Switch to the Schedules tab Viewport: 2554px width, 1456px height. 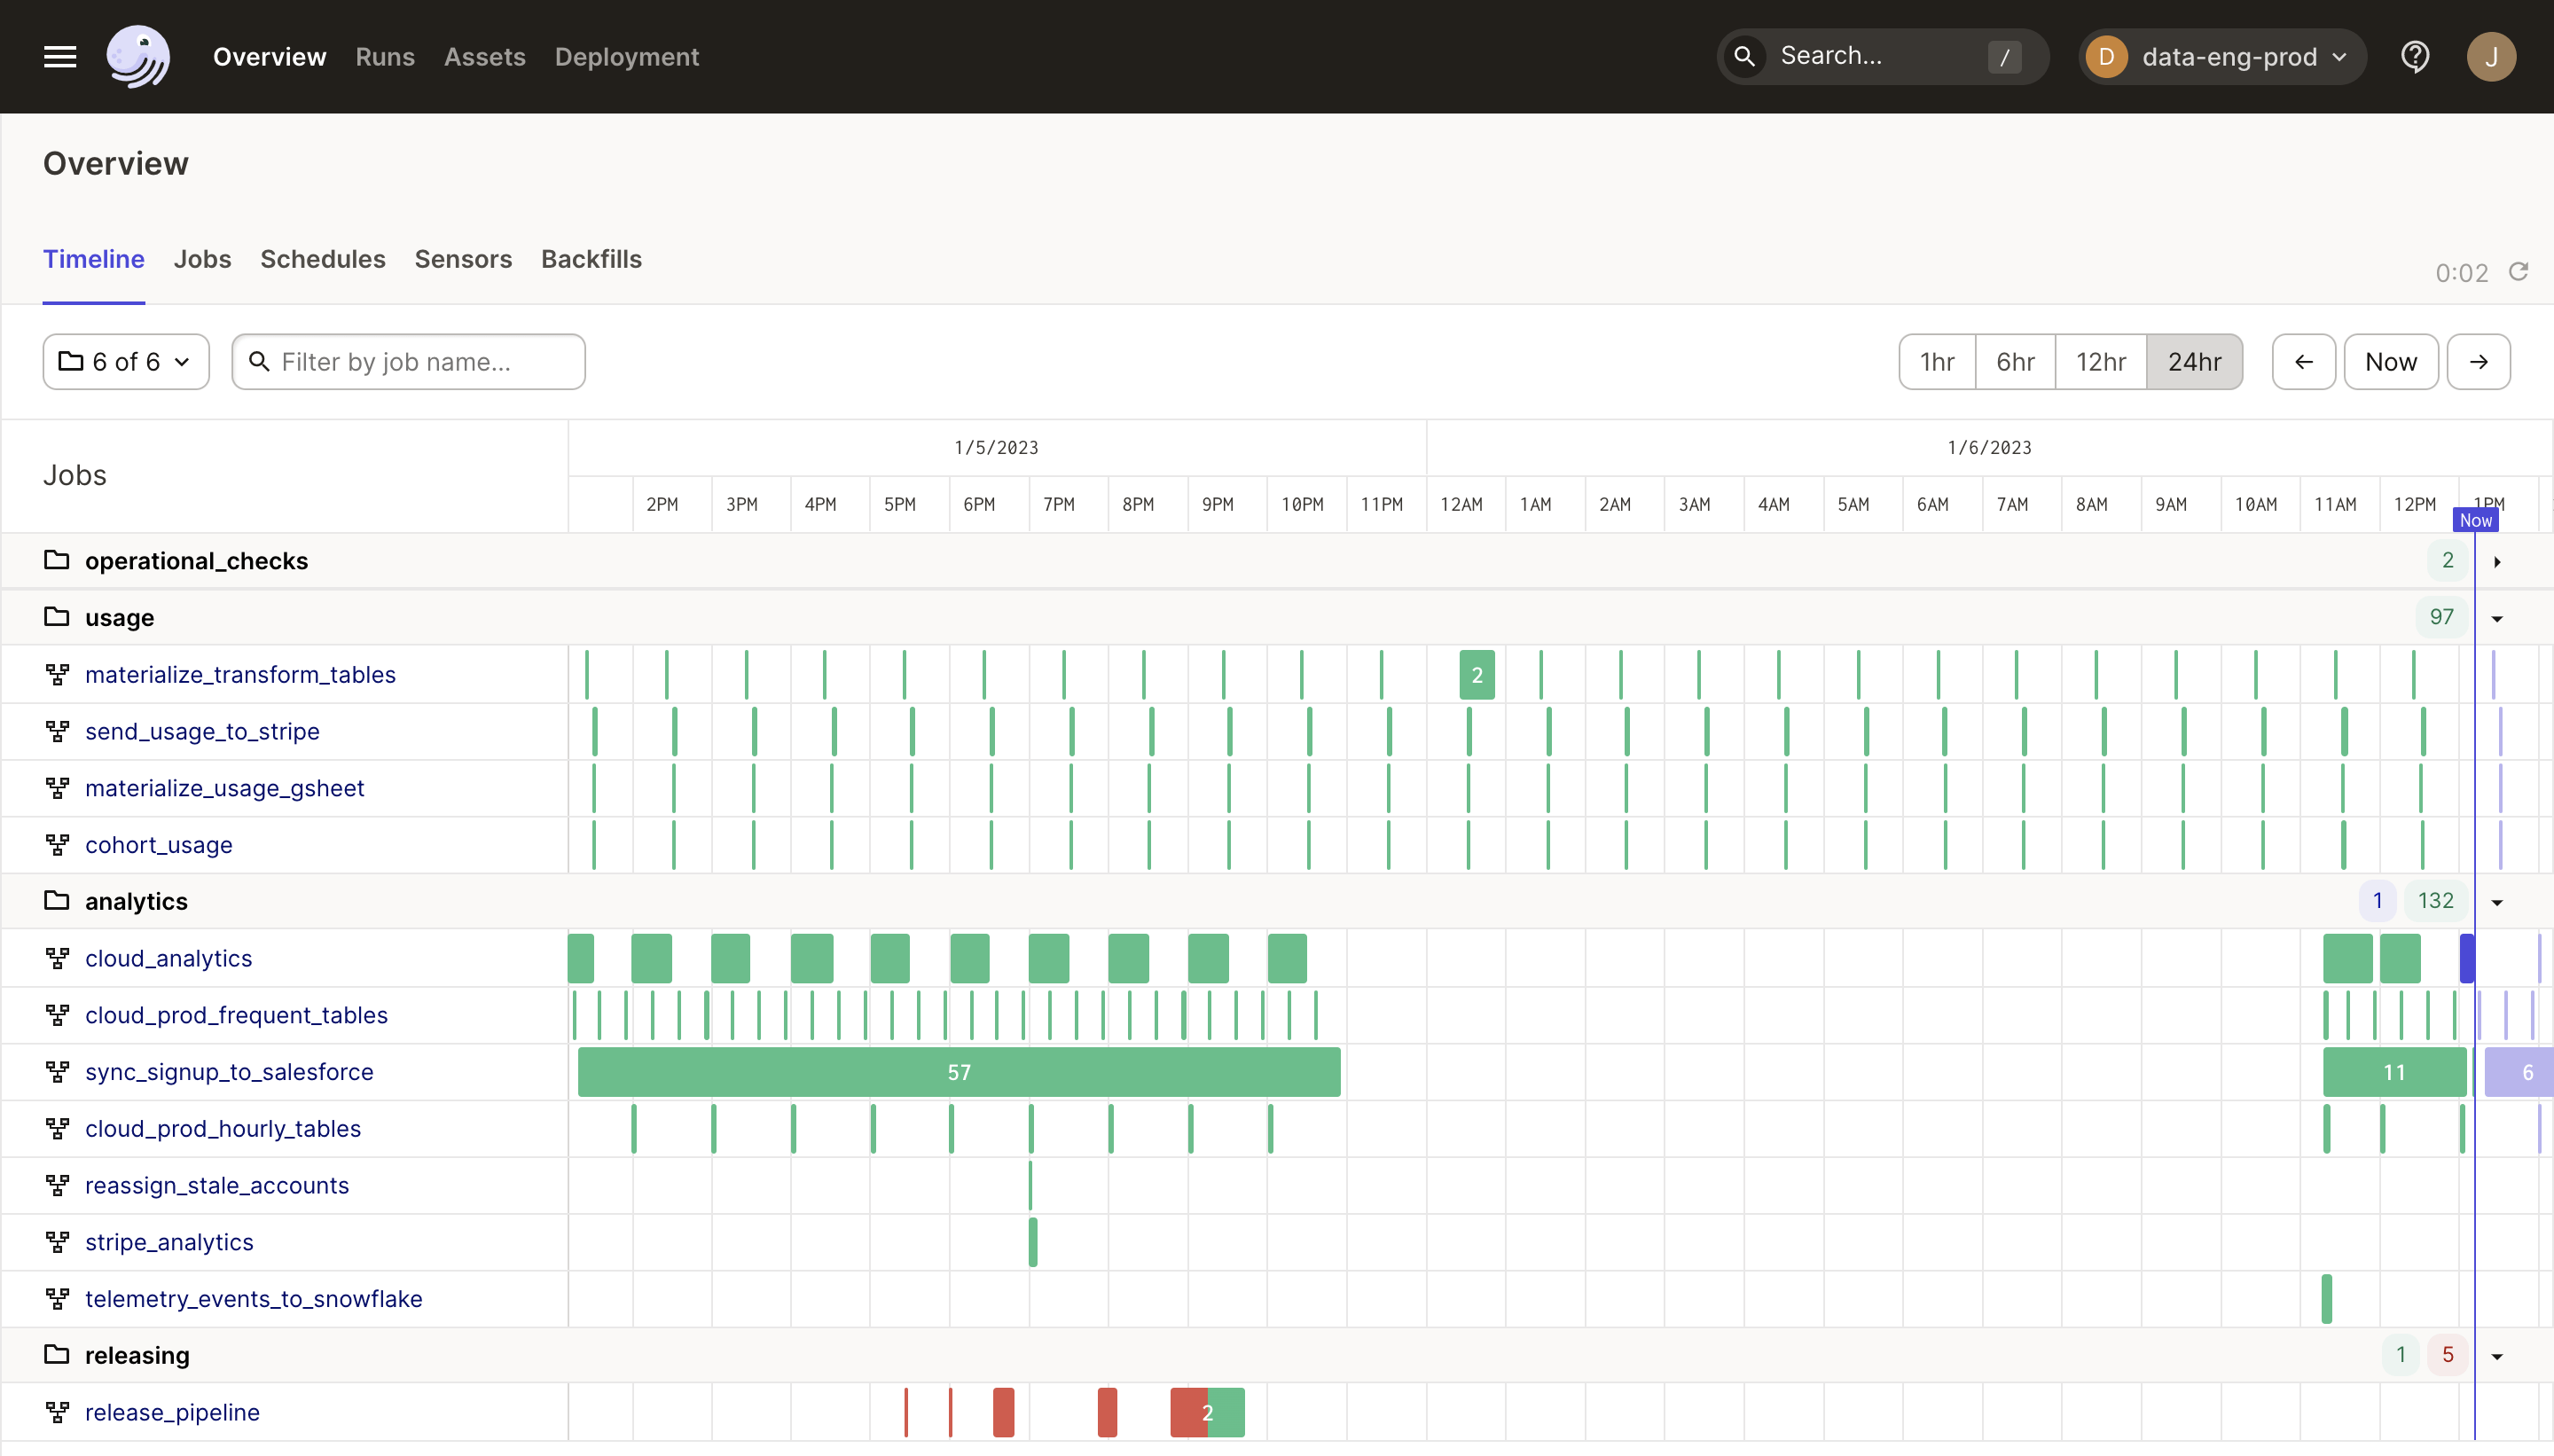point(322,259)
